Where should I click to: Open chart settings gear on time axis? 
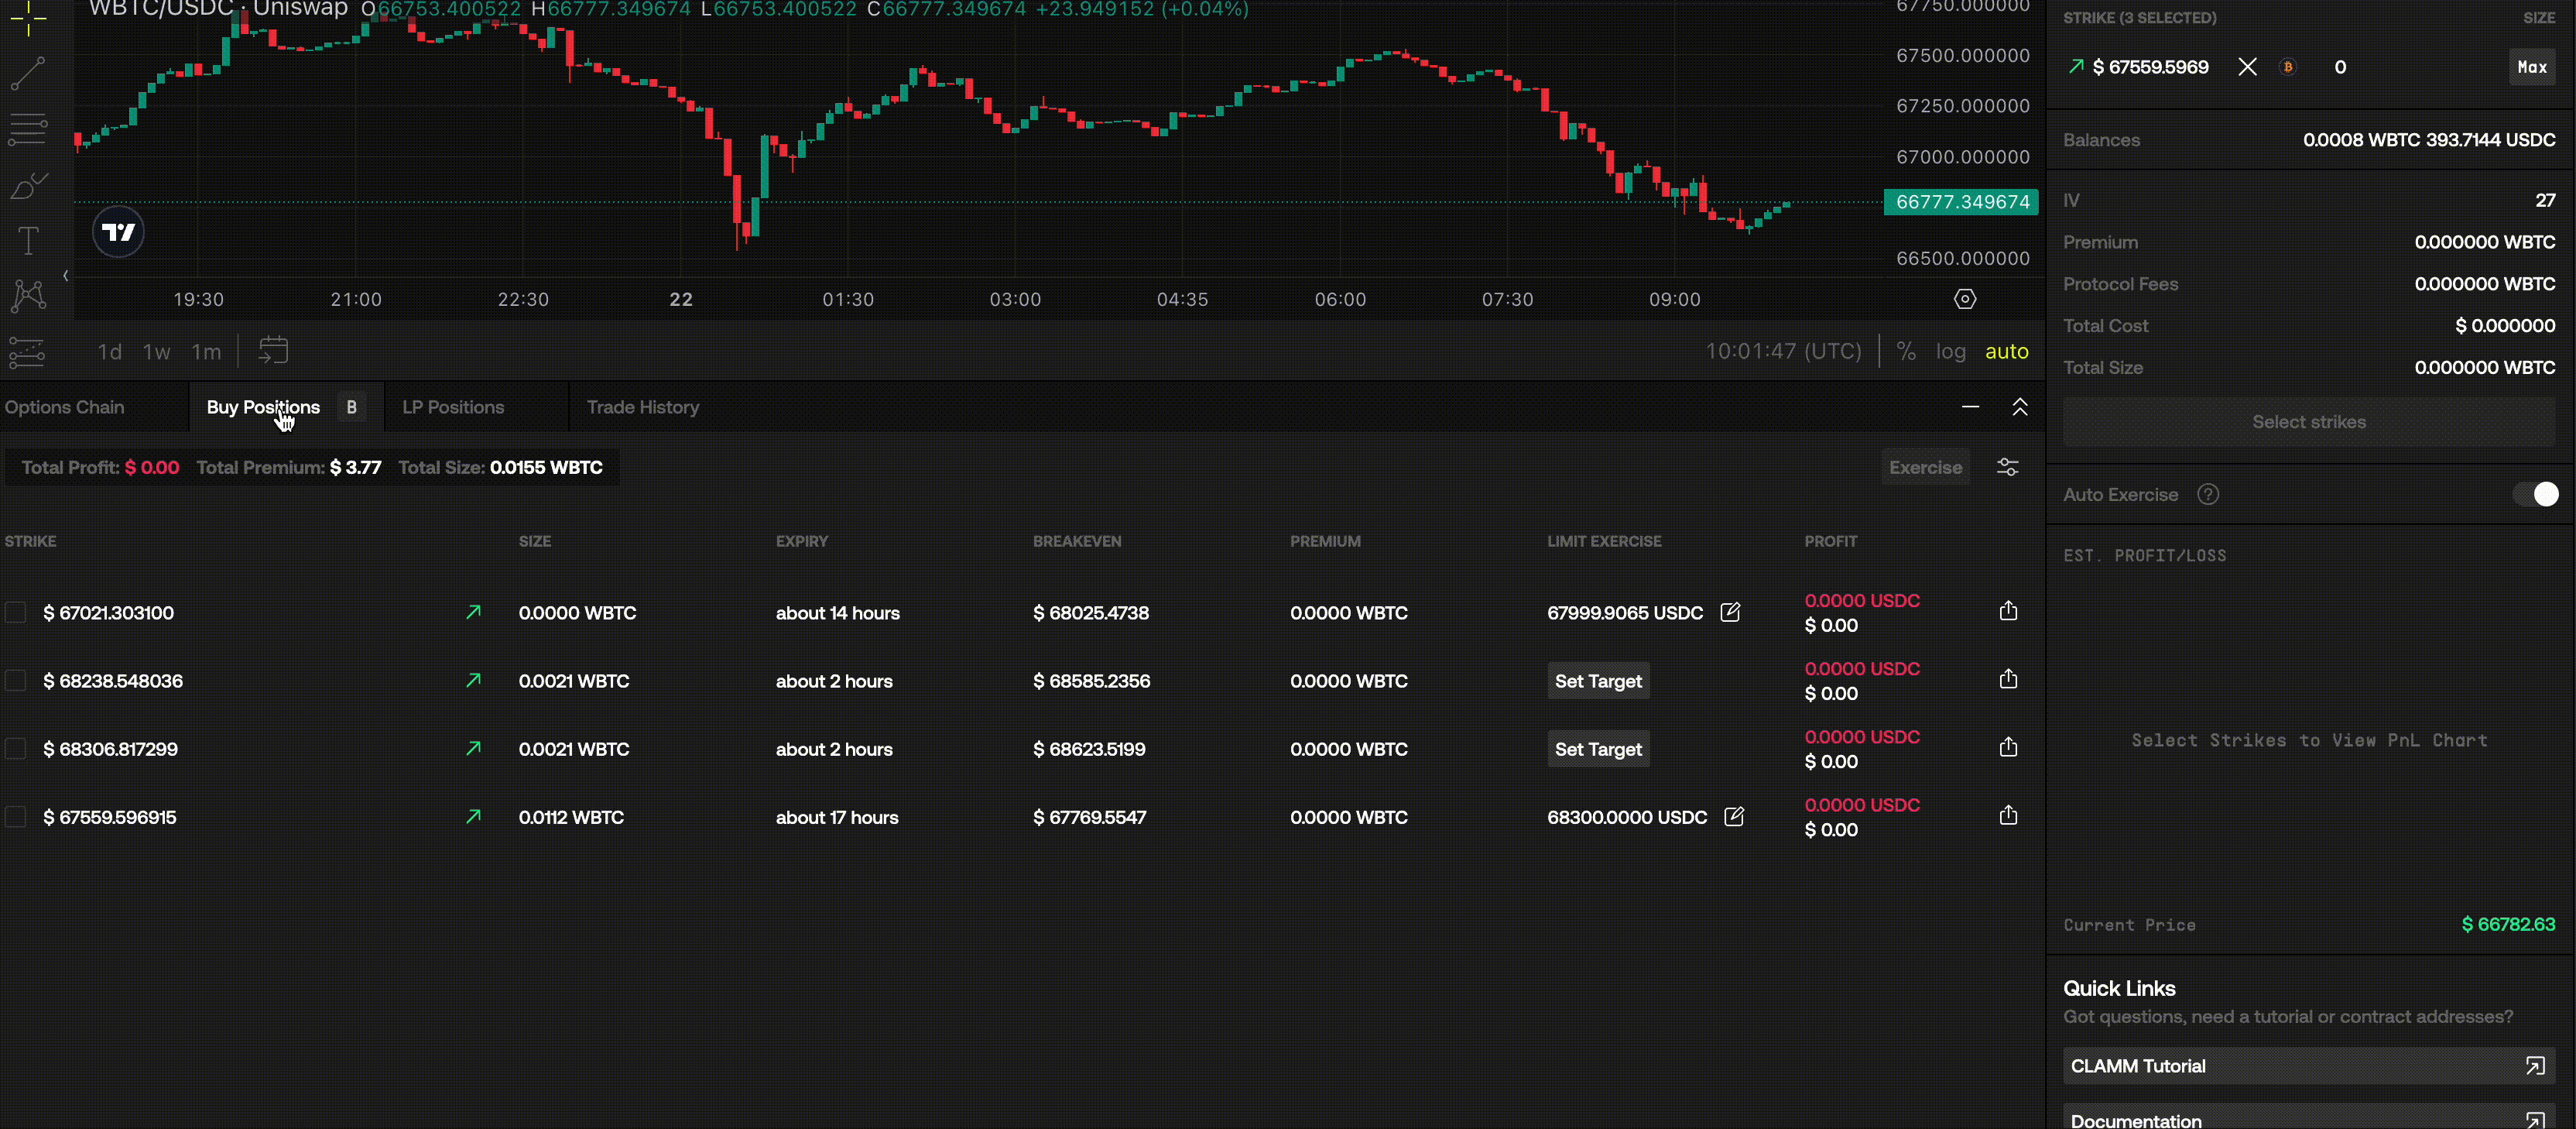click(x=1965, y=299)
